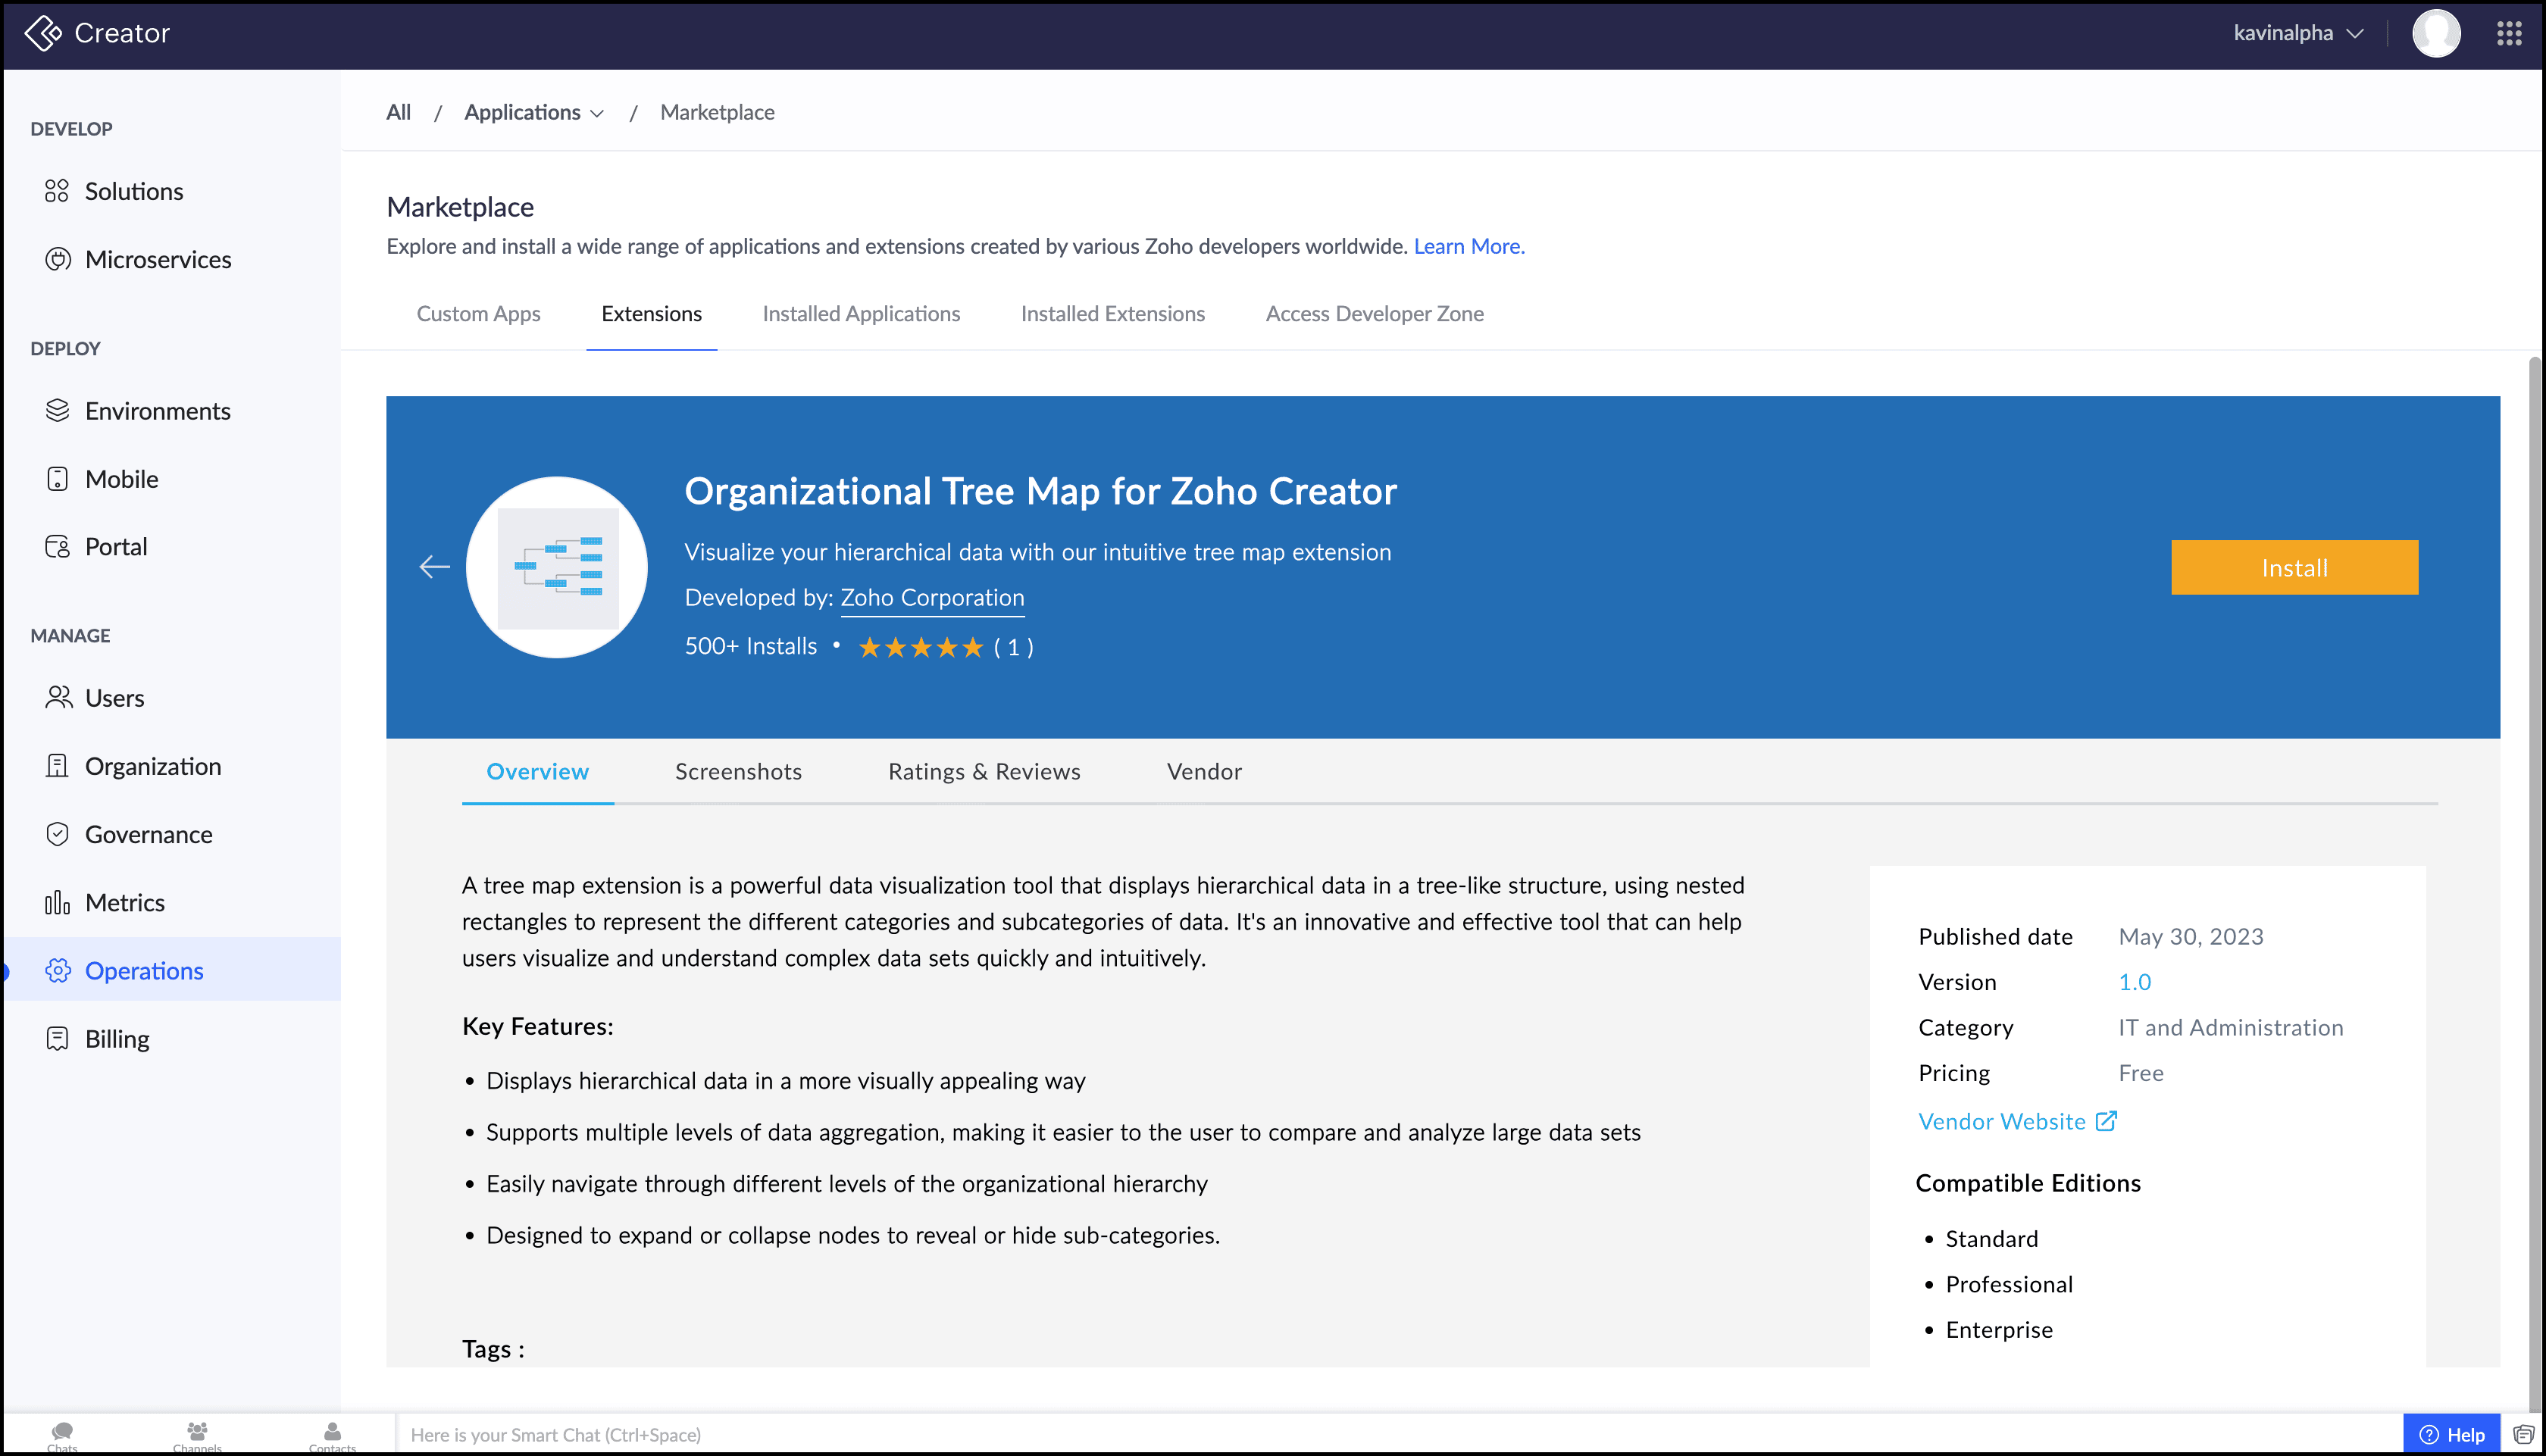Switch to the Screenshots tab
Image resolution: width=2546 pixels, height=1456 pixels.
point(738,772)
